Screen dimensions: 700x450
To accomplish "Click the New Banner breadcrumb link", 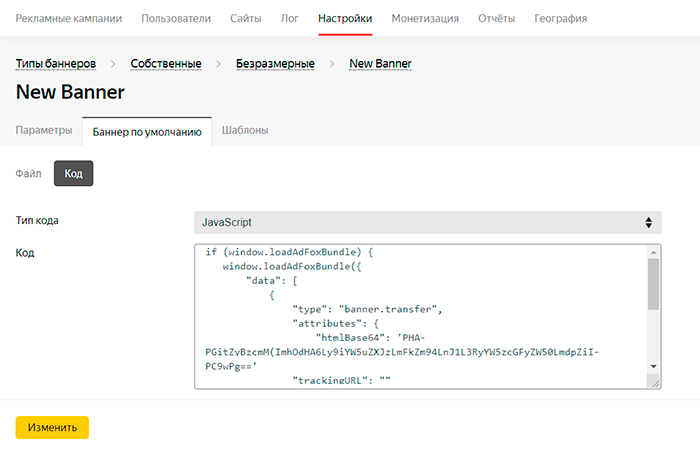I will (380, 63).
